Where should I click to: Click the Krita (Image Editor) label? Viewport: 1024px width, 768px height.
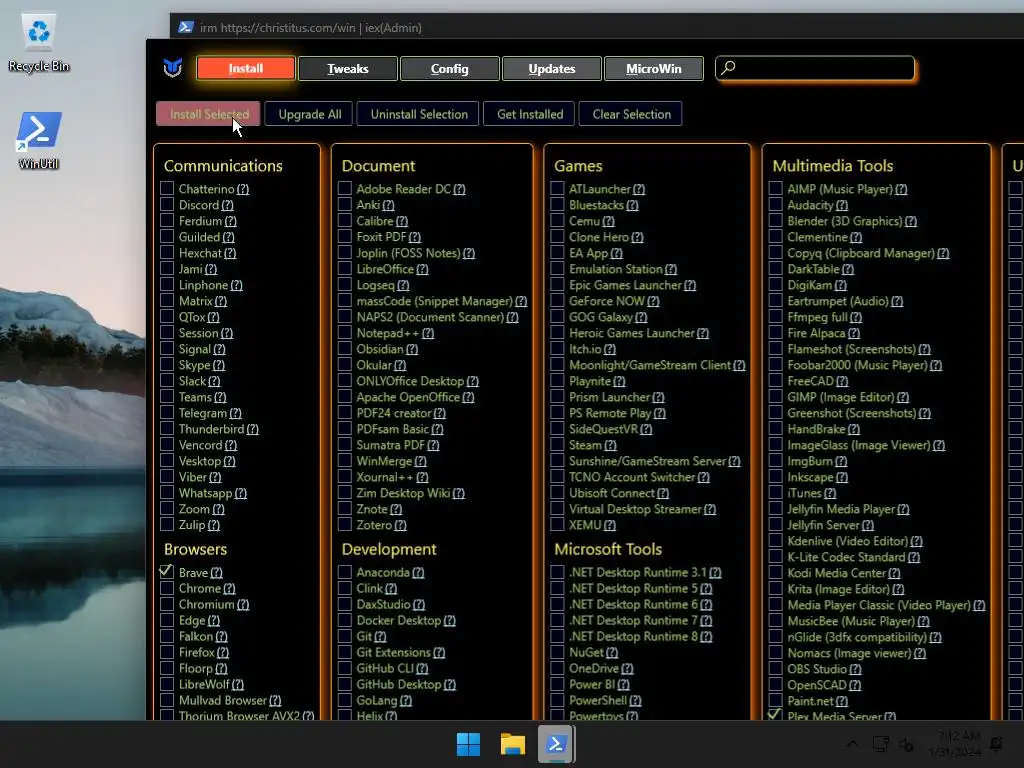tap(839, 588)
